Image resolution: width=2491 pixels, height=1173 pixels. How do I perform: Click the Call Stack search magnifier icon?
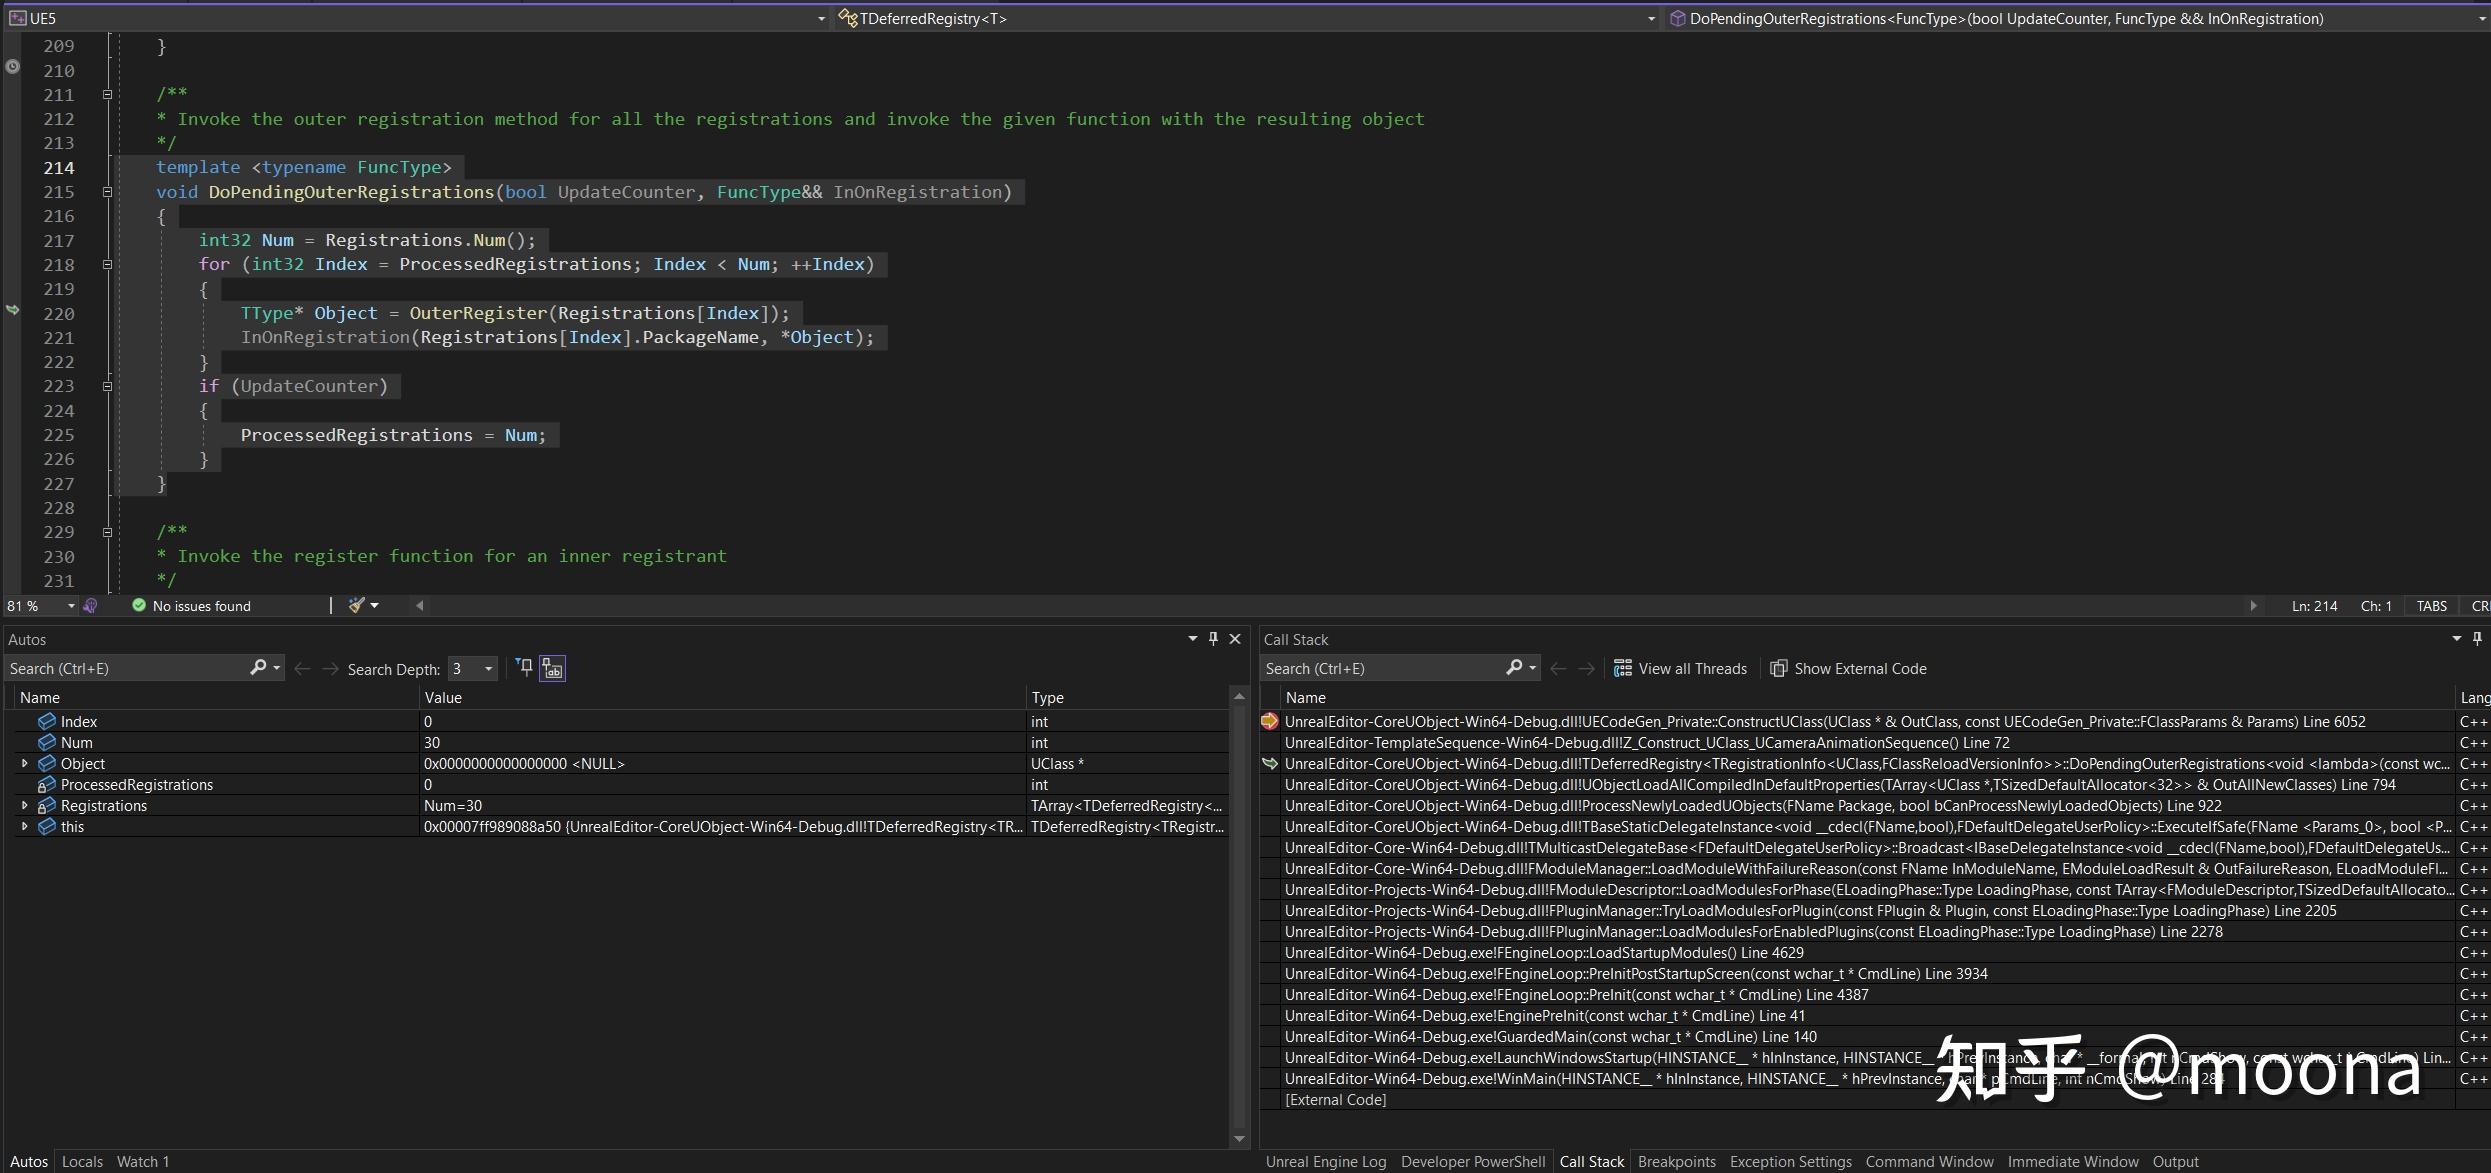click(x=1514, y=668)
